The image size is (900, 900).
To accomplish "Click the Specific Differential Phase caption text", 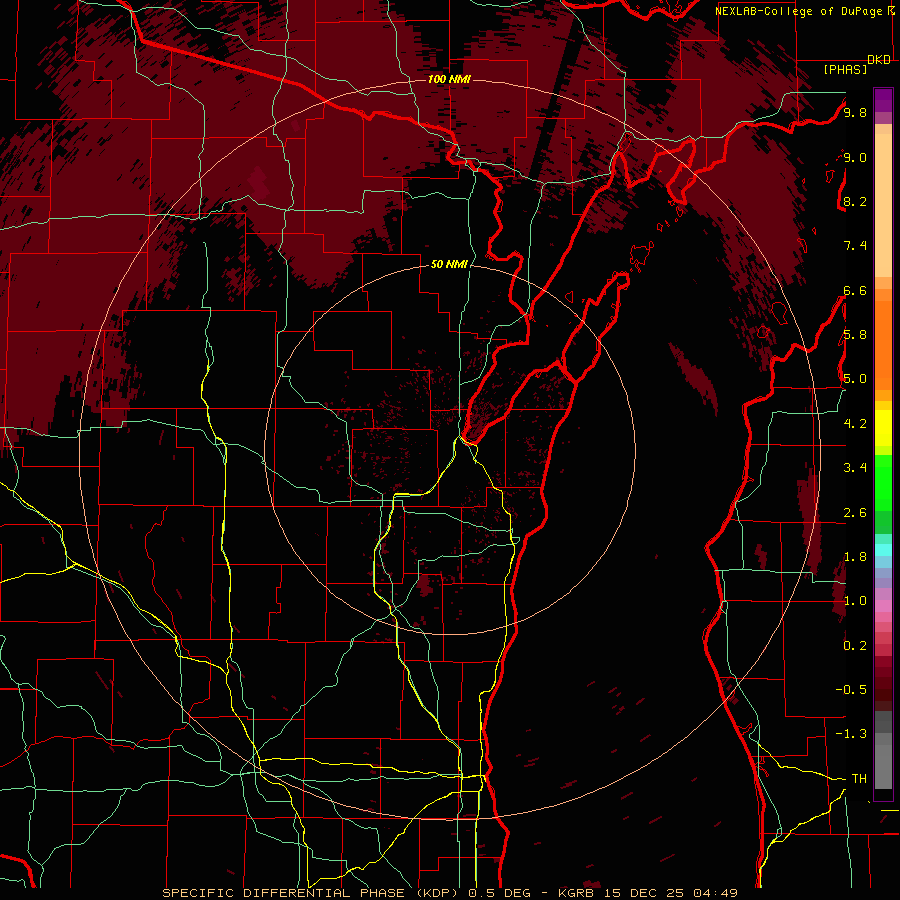I will (x=313, y=893).
